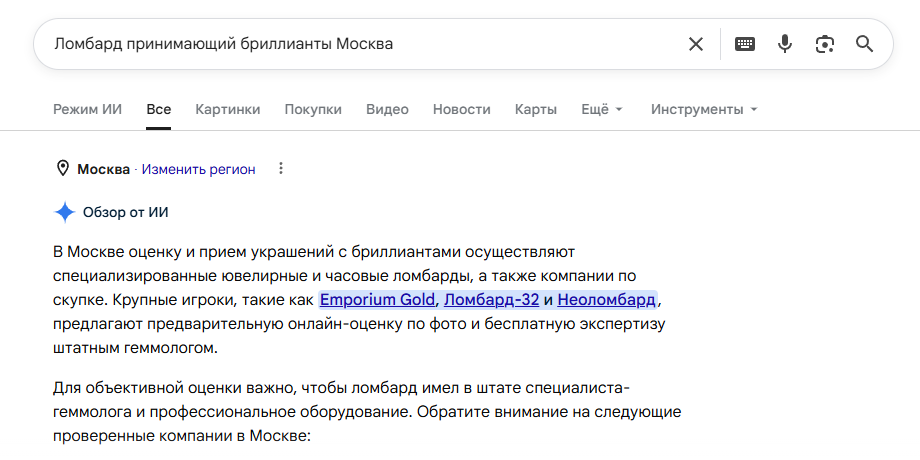This screenshot has height=460, width=920.
Task: Click the location pin icon next to Москва
Action: point(62,169)
